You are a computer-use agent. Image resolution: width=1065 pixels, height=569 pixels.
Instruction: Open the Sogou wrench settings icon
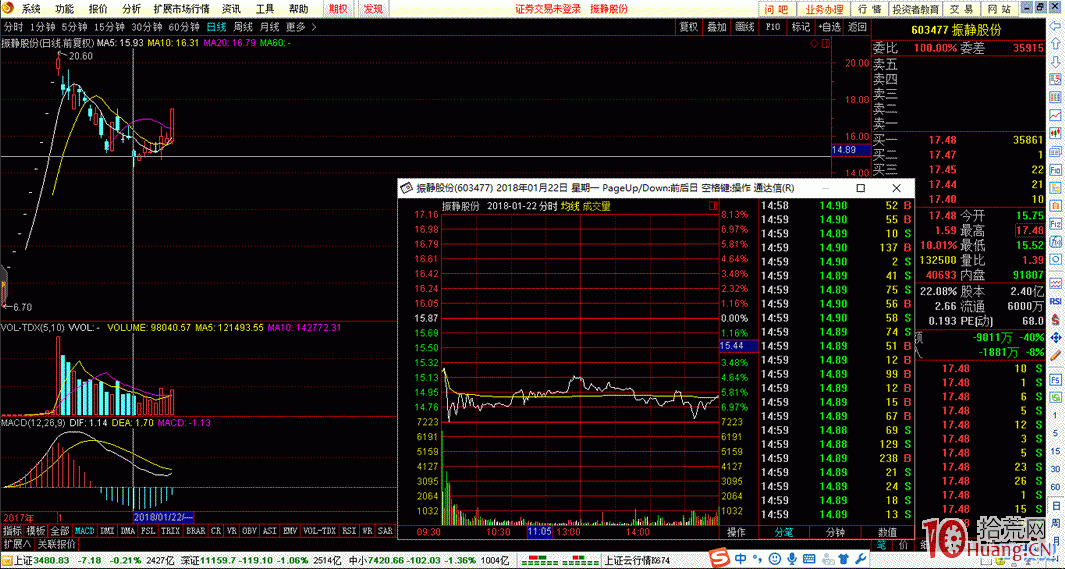pos(860,559)
